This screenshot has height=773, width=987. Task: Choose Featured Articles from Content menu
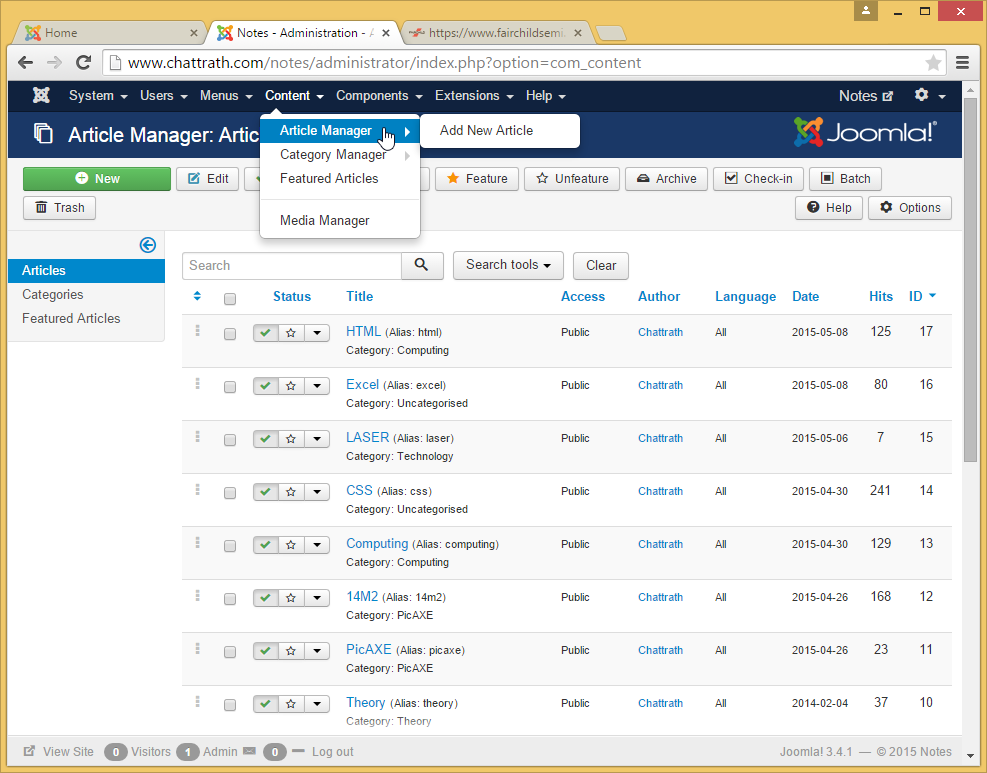click(329, 178)
